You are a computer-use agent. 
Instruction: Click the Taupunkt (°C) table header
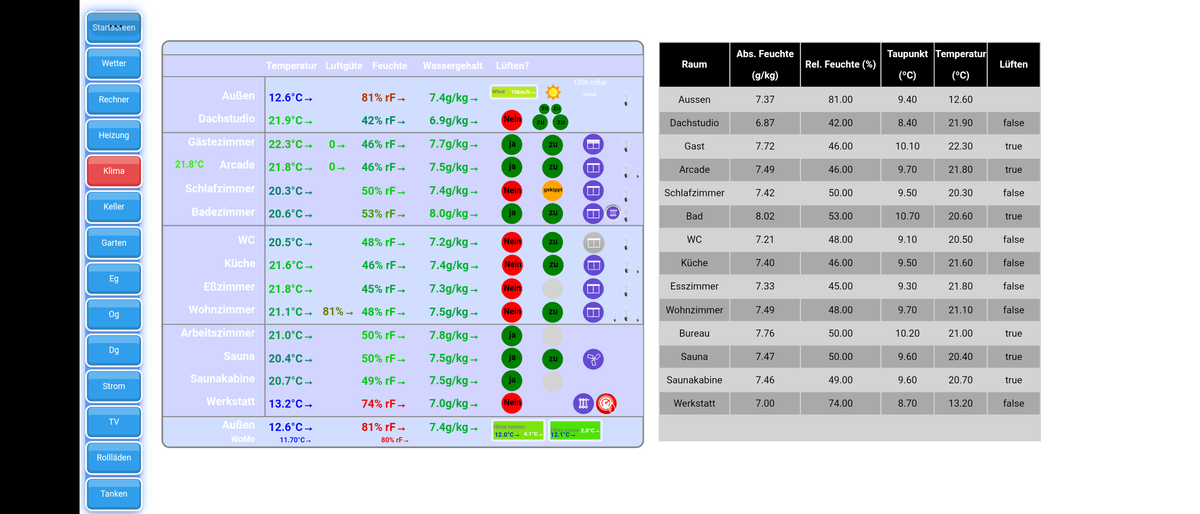coord(907,64)
